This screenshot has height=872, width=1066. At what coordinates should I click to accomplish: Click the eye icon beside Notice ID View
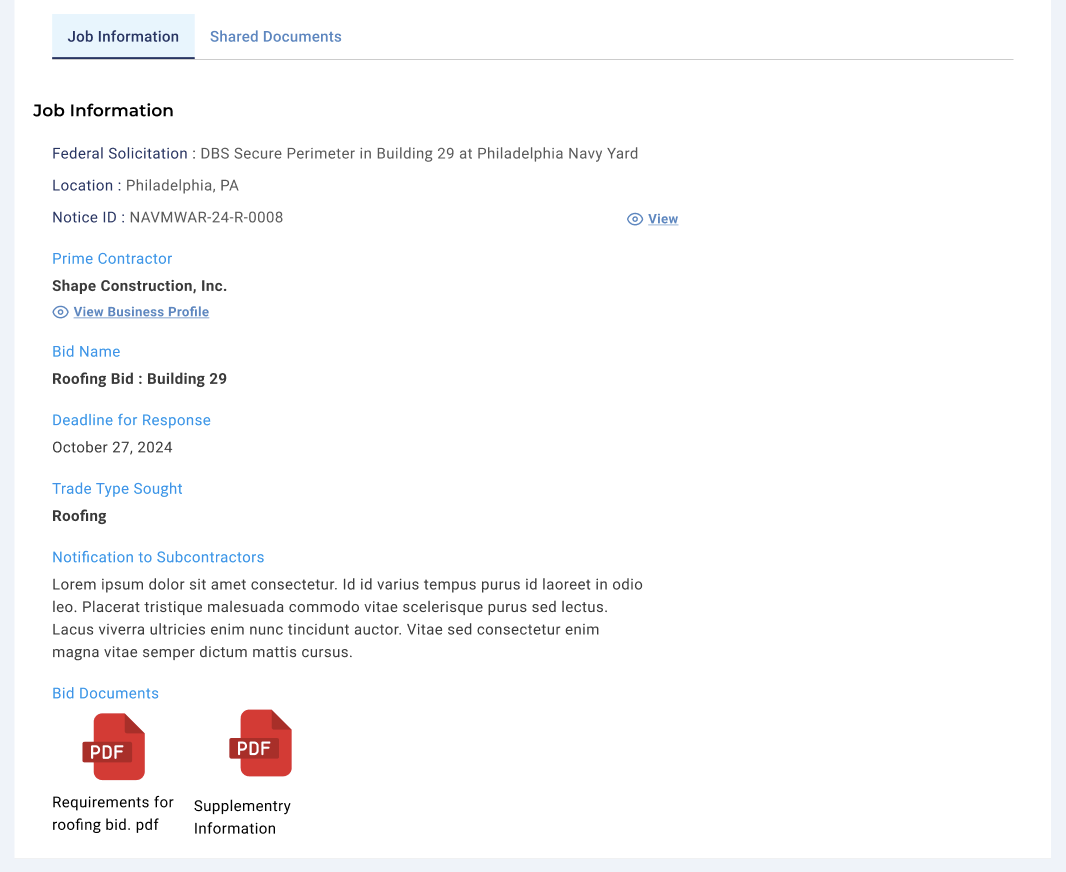(x=635, y=219)
